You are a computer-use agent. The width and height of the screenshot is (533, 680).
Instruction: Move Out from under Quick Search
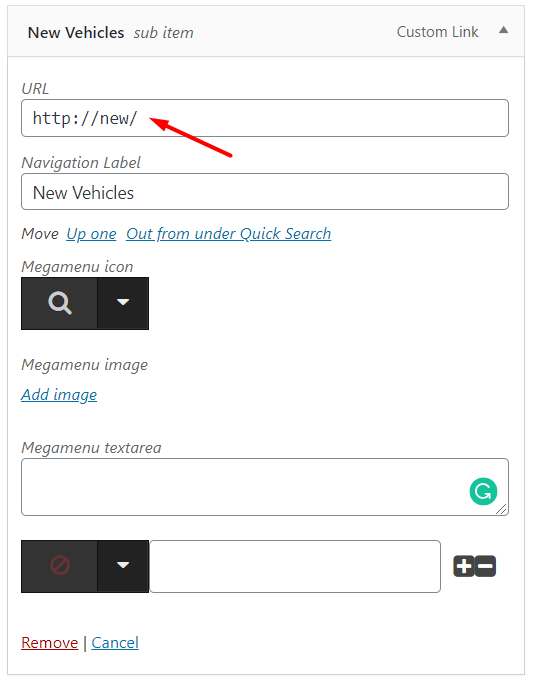[x=229, y=234]
